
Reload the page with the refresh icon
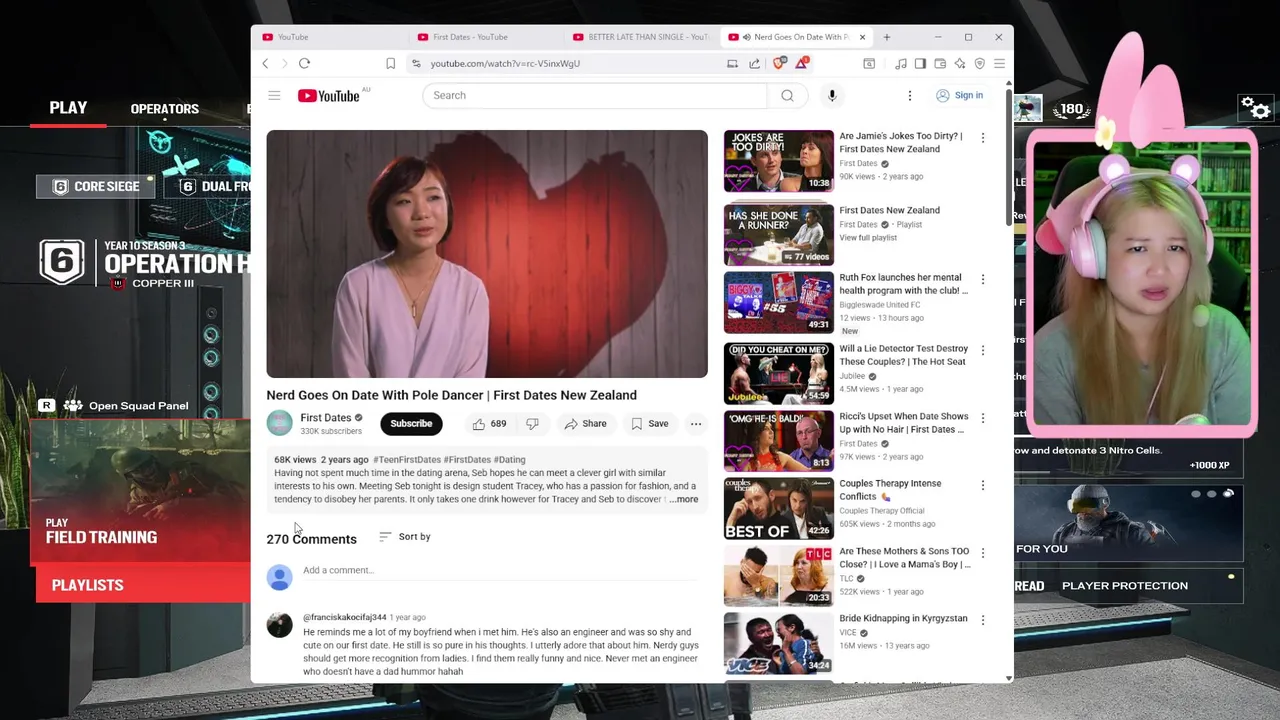pos(304,63)
